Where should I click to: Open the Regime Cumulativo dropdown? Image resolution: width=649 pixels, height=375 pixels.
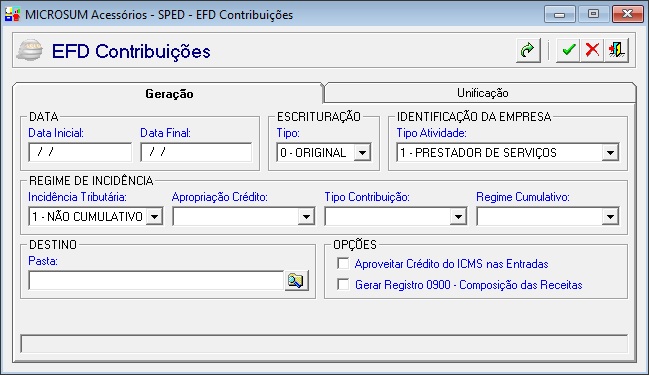point(610,216)
